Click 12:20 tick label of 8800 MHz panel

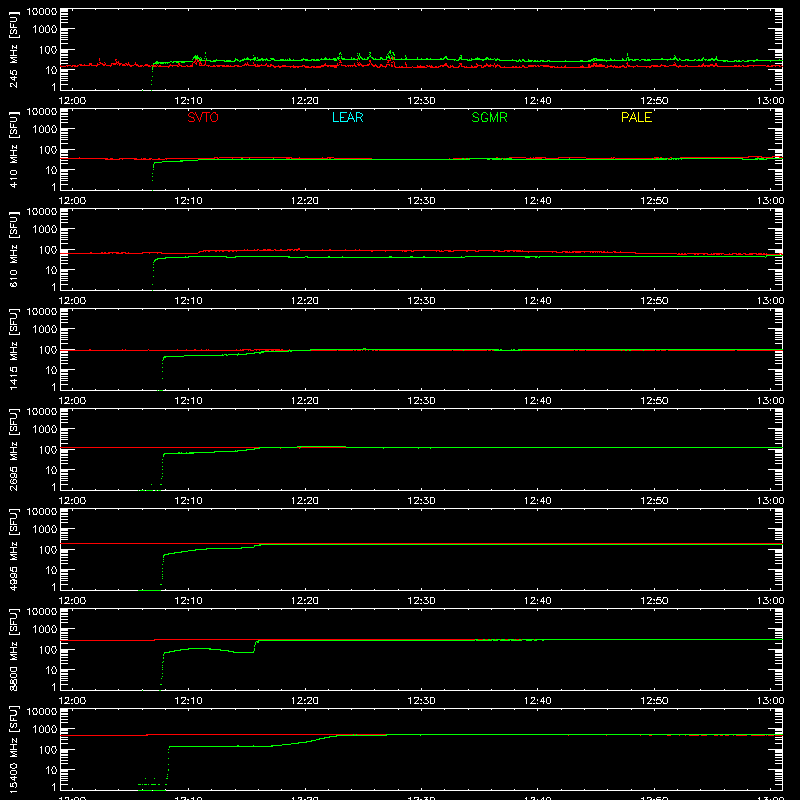[305, 701]
